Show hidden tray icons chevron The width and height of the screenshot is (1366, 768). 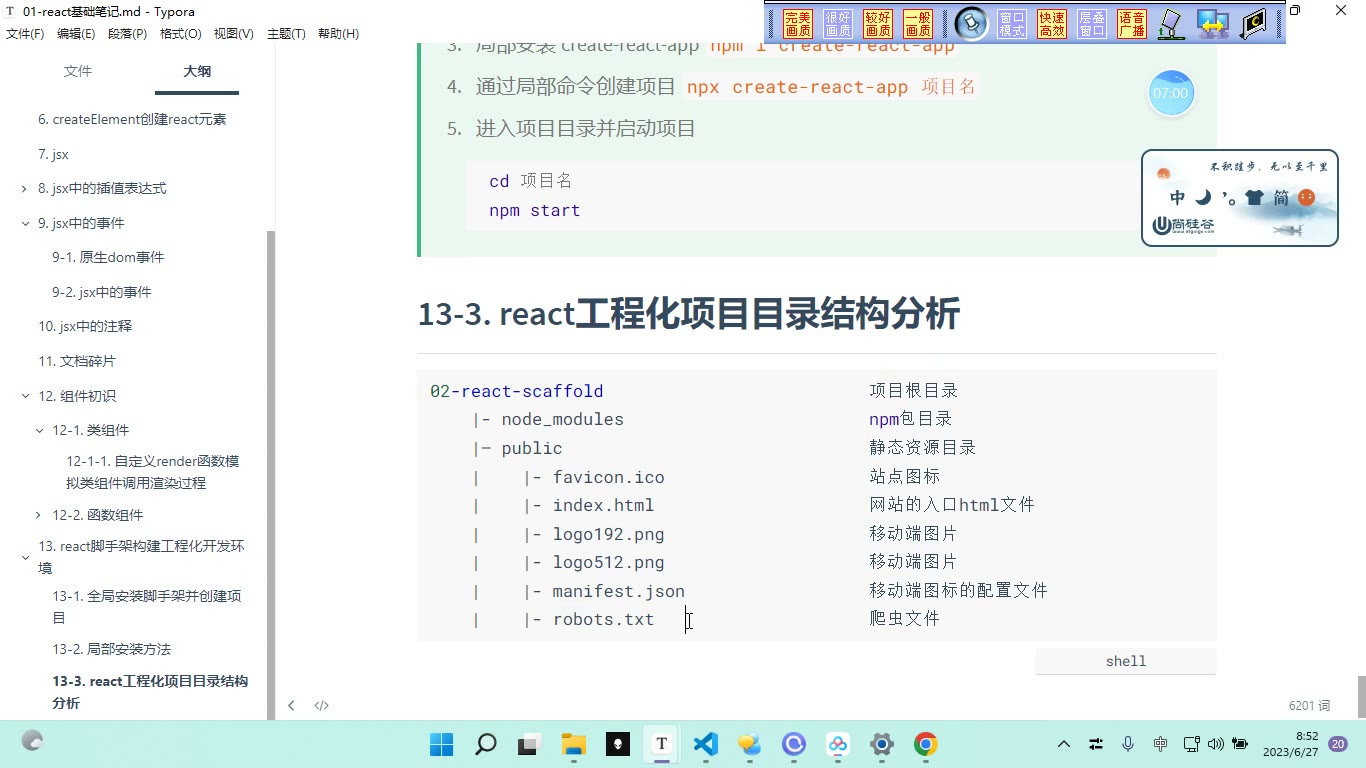(1064, 744)
